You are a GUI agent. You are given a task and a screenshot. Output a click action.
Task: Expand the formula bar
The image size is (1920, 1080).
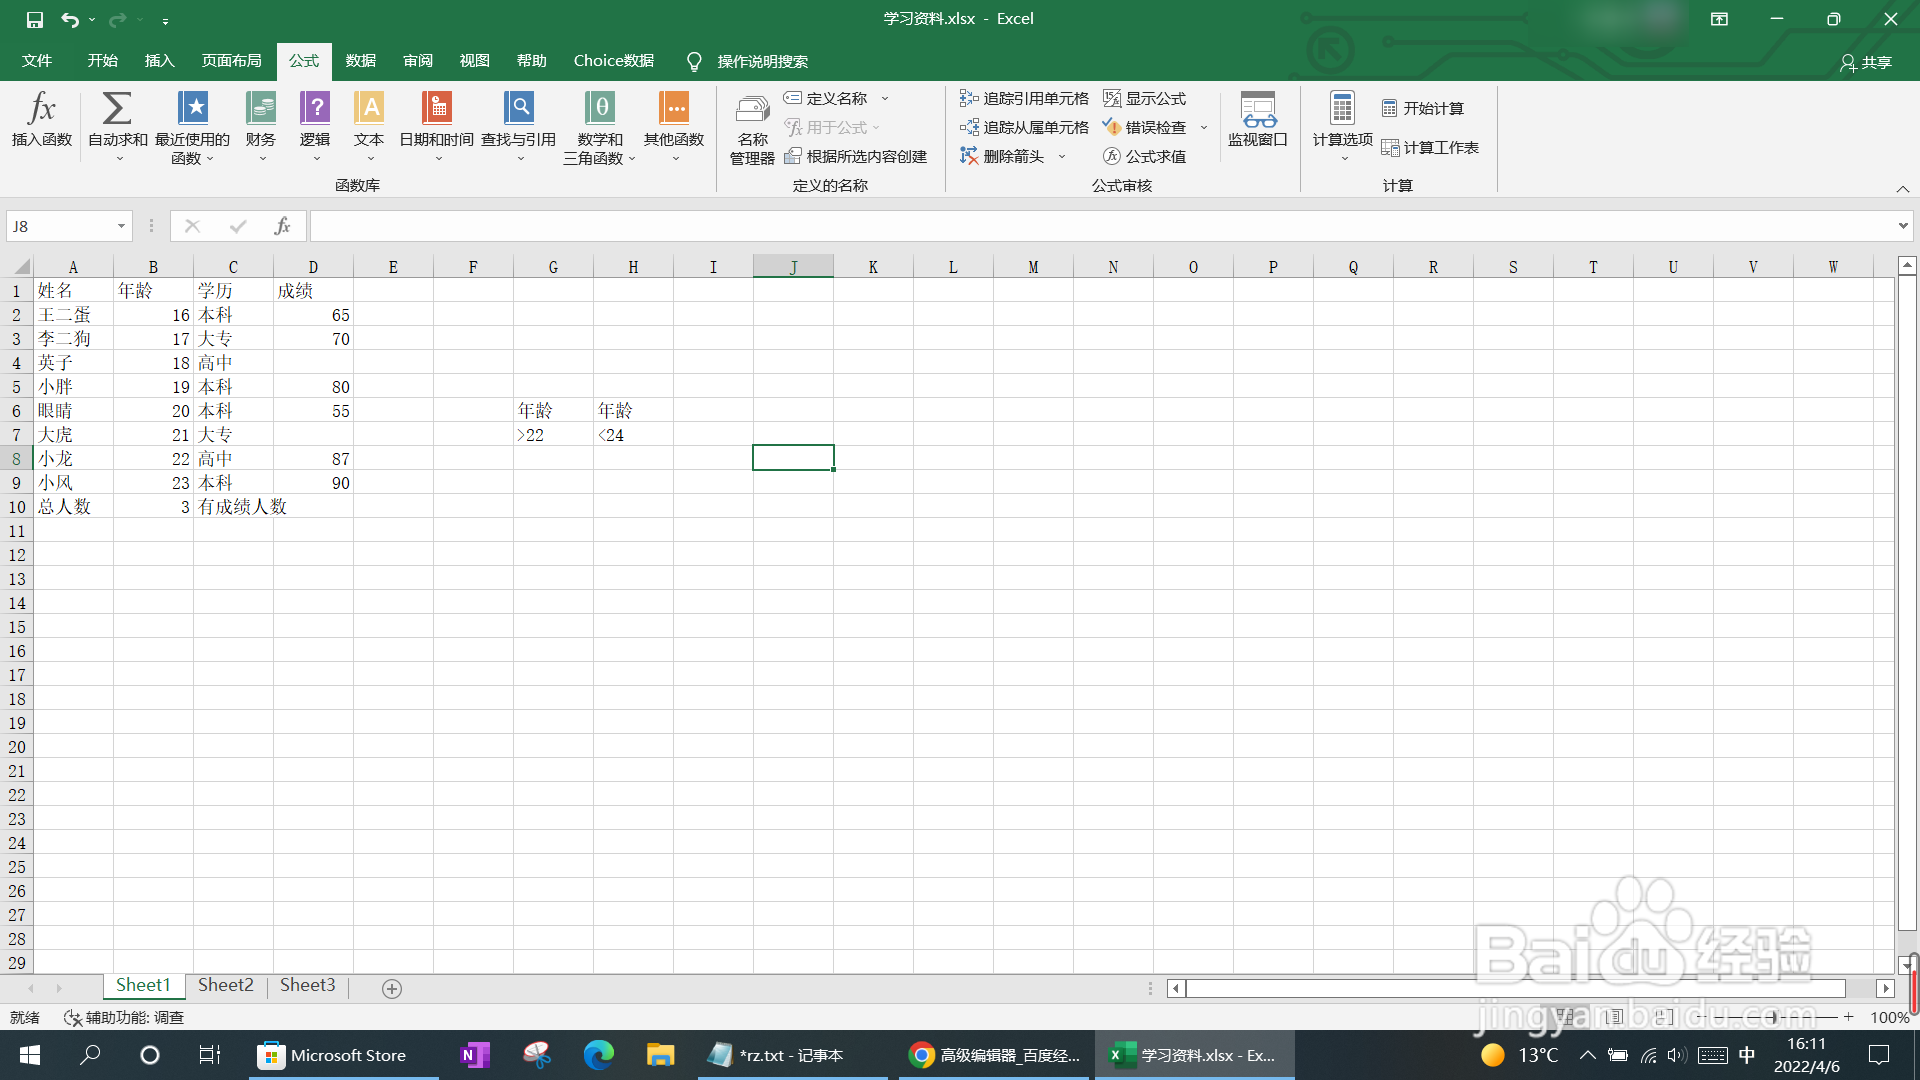pos(1902,226)
